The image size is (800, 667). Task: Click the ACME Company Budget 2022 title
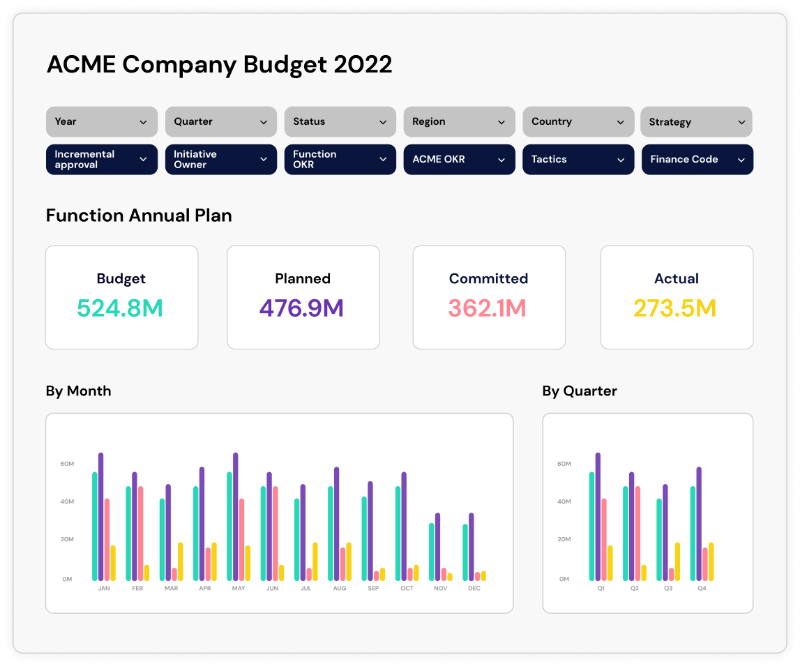(x=219, y=65)
